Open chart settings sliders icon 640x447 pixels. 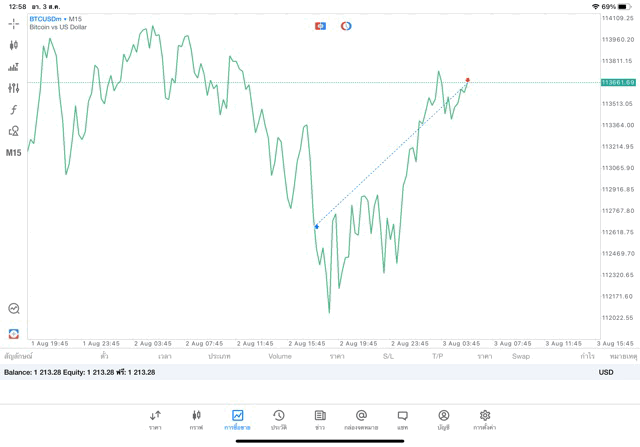[x=14, y=89]
